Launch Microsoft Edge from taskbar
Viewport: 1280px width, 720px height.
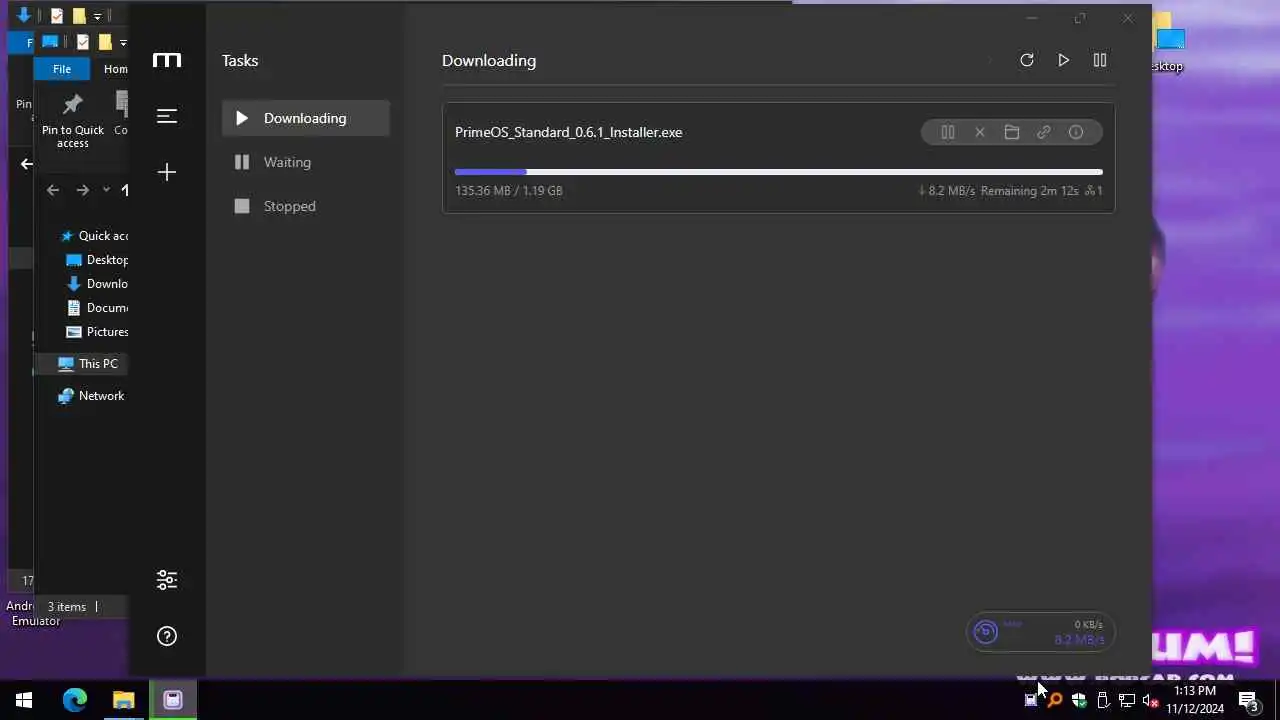click(x=75, y=700)
